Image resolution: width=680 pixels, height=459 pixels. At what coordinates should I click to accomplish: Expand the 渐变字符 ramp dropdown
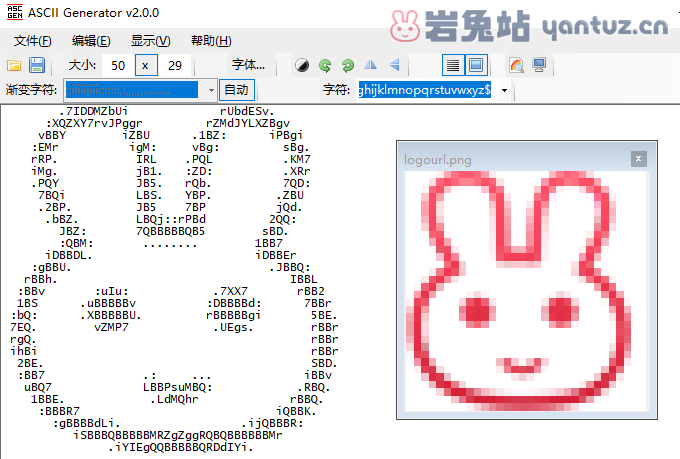(x=211, y=90)
